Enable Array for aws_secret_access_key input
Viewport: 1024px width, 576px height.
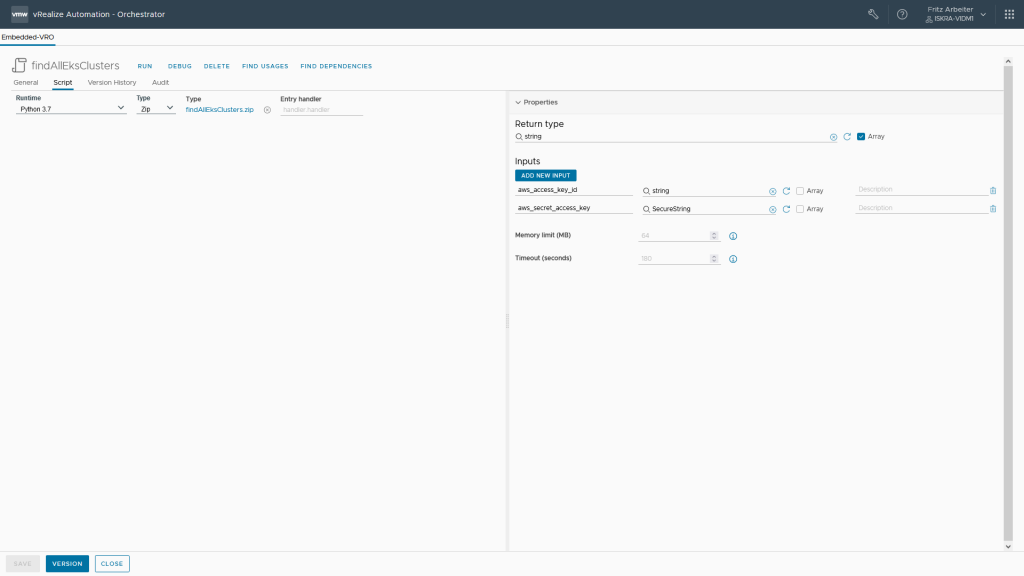pyautogui.click(x=800, y=209)
